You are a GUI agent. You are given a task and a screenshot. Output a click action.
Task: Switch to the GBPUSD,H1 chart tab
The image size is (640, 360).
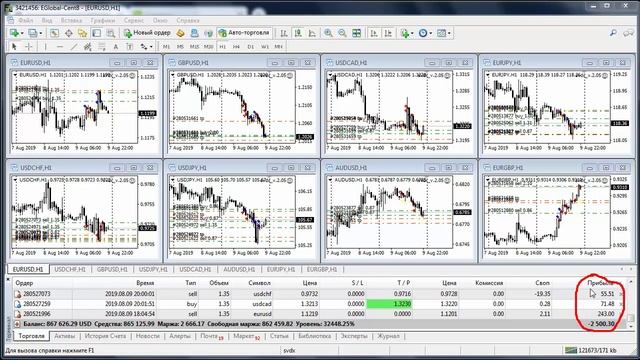tap(112, 269)
